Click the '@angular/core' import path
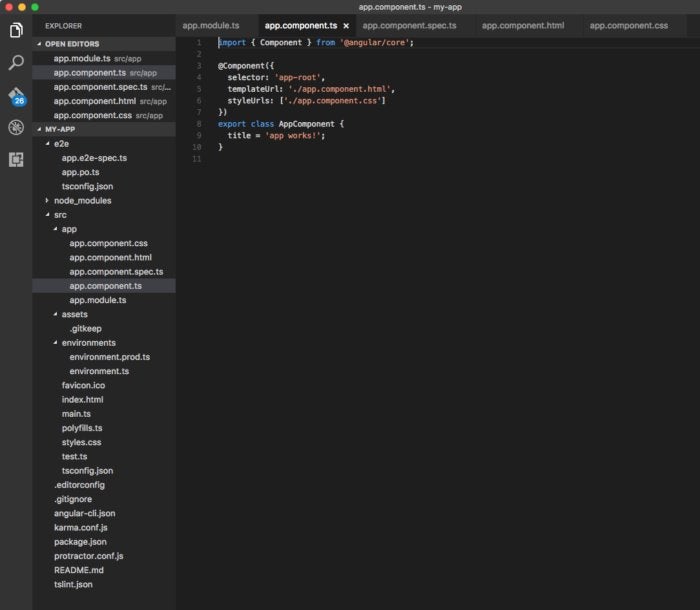 click(374, 43)
